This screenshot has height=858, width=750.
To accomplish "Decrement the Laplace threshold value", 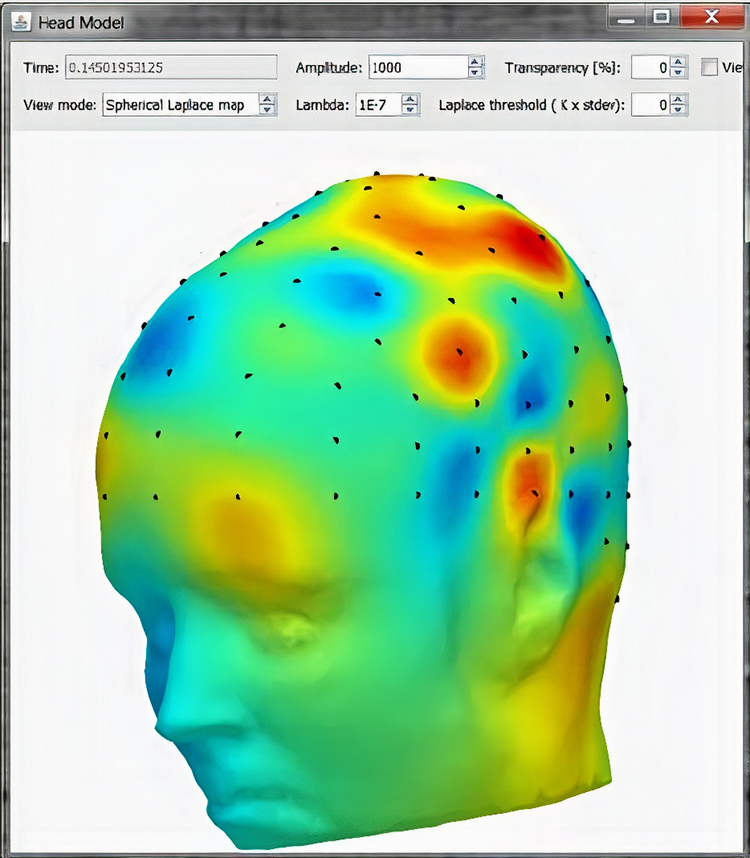I will click(678, 110).
